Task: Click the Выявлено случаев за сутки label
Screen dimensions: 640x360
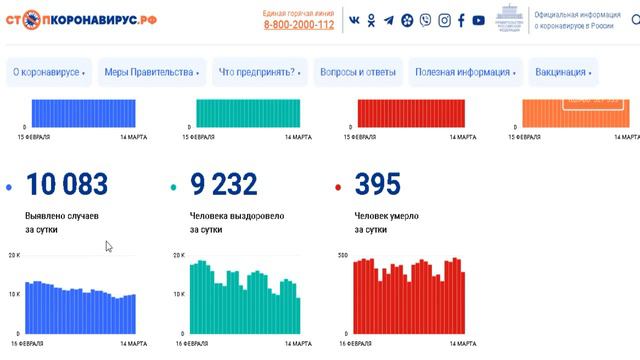Action: click(62, 222)
